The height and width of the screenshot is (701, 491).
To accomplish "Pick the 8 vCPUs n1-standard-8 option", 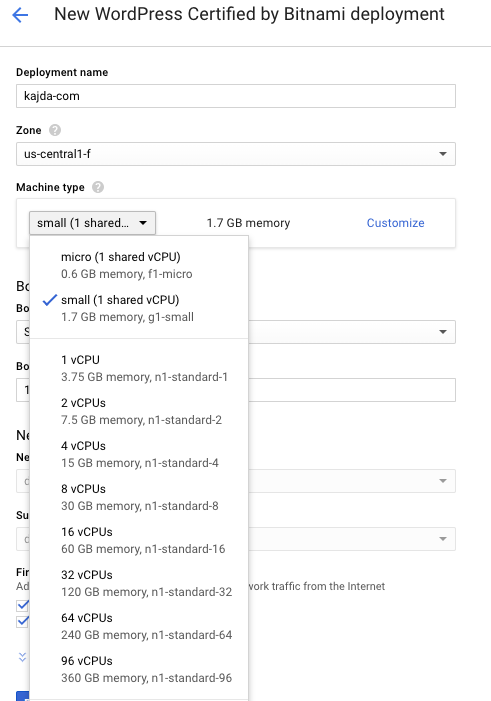I will click(139, 497).
